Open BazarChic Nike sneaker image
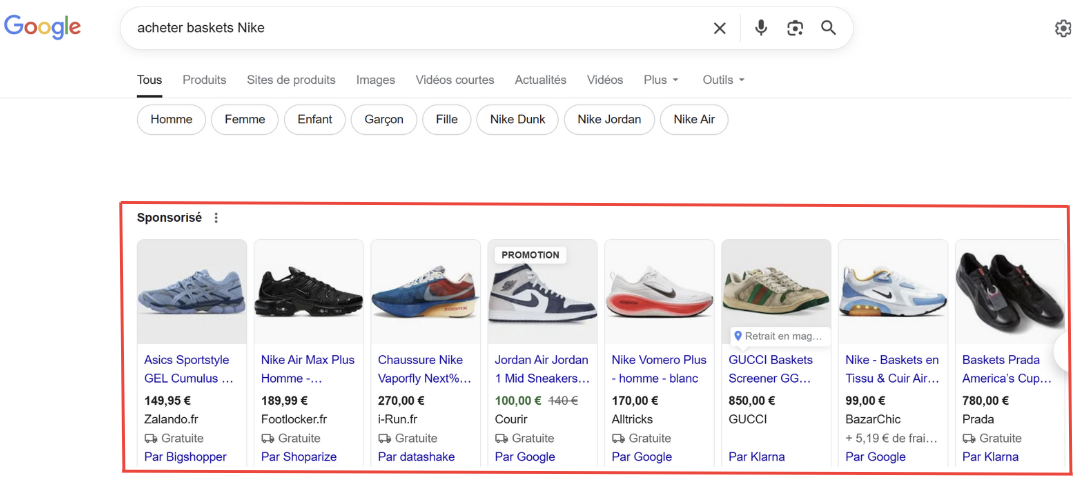 tap(893, 291)
